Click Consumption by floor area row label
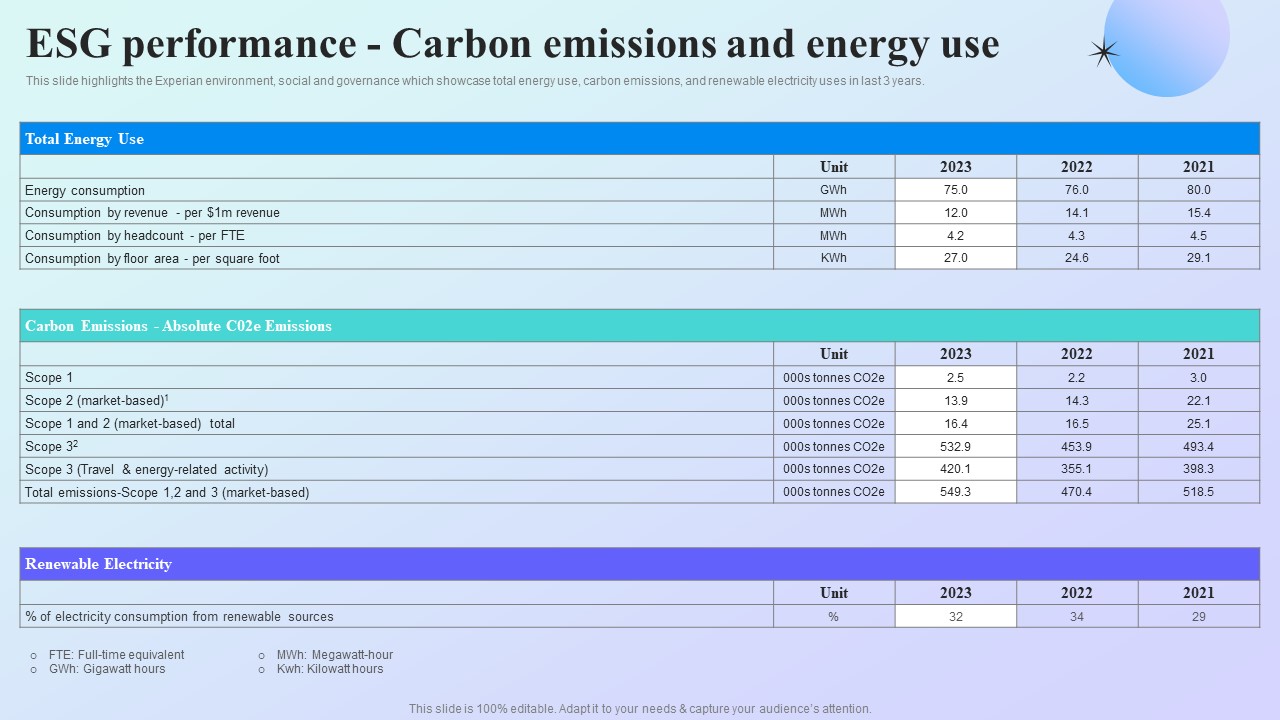Viewport: 1280px width, 720px height. click(152, 259)
